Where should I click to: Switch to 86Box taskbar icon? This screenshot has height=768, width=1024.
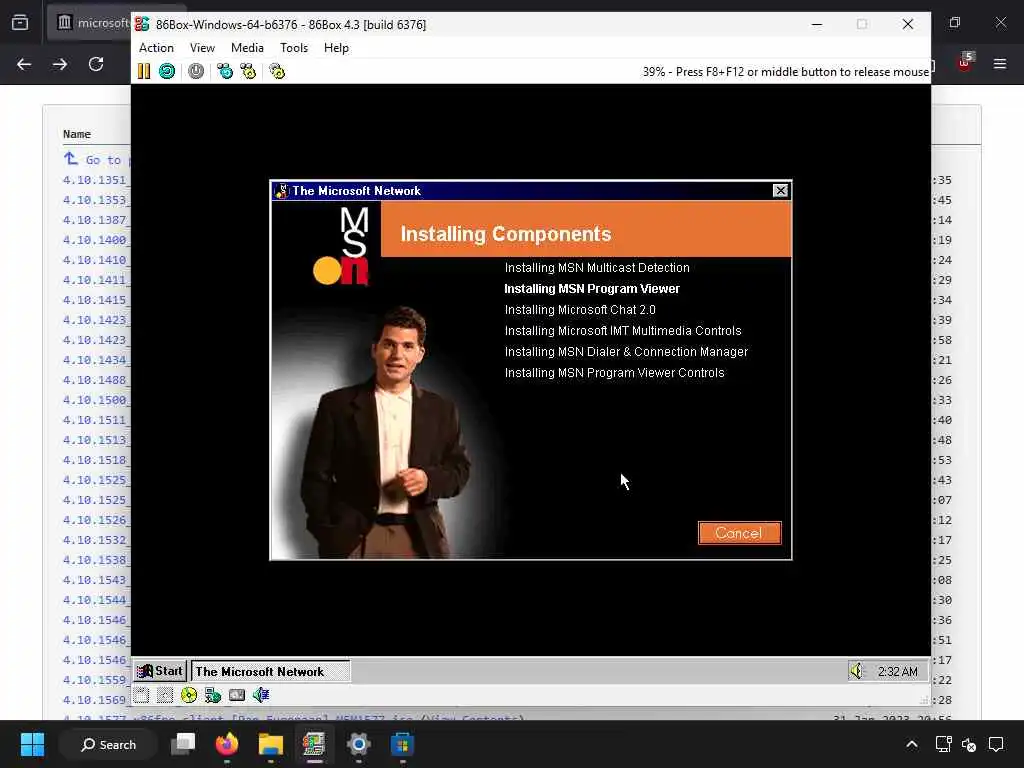314,744
